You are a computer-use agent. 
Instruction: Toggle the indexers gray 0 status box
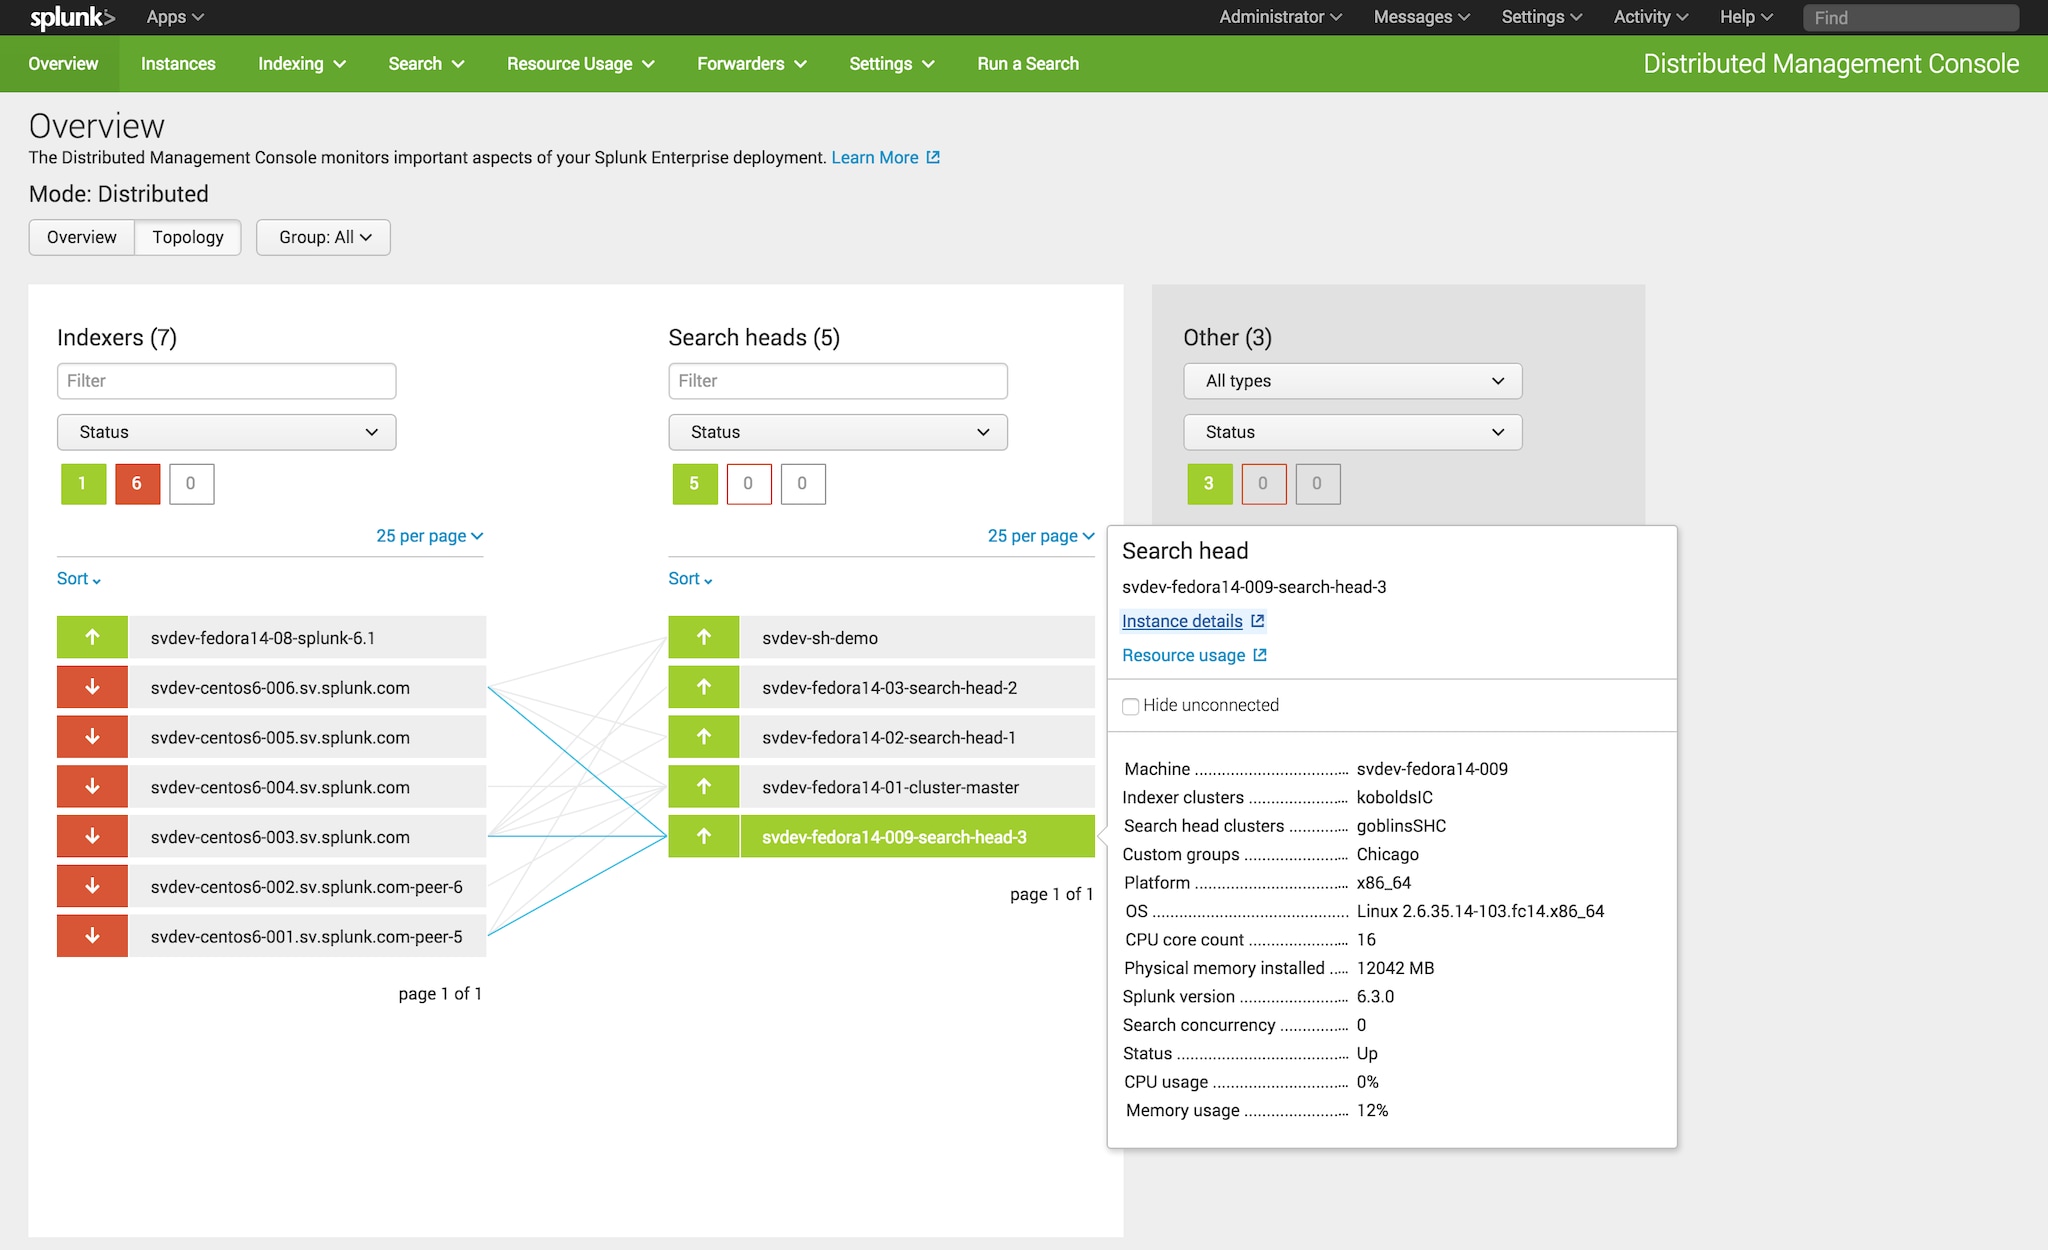192,484
